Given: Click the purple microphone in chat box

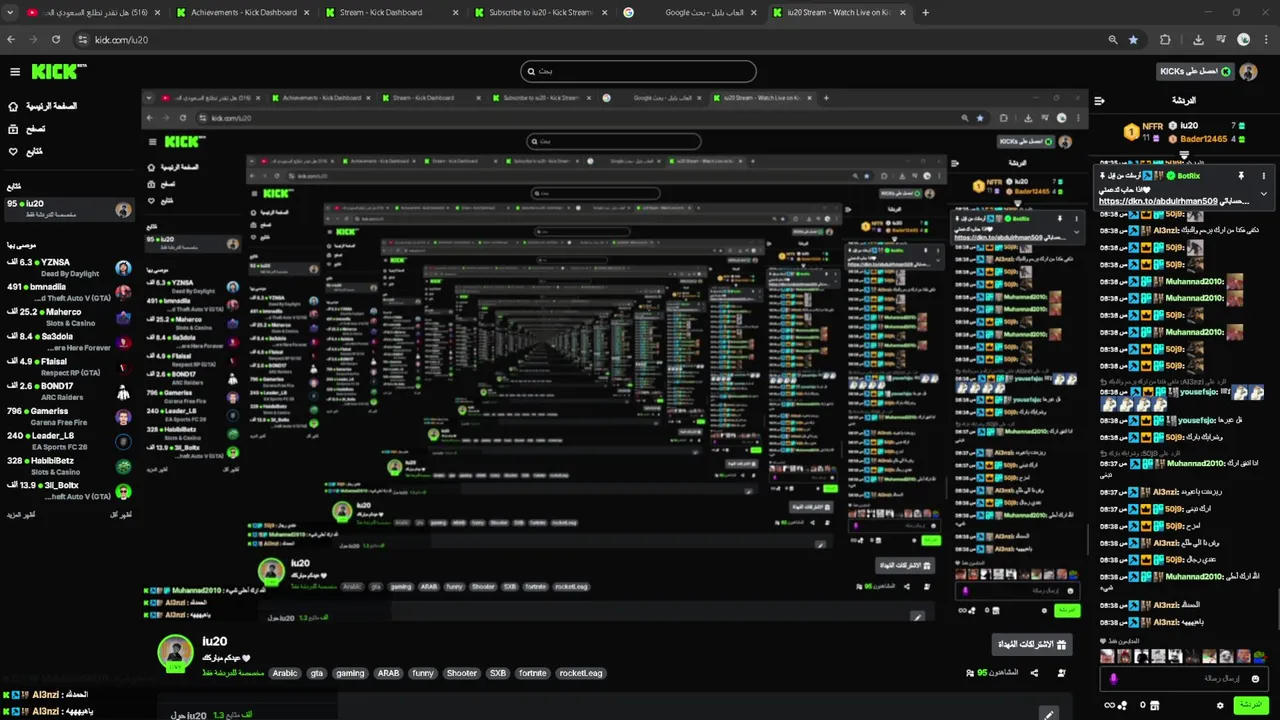Looking at the screenshot, I should tap(1113, 679).
